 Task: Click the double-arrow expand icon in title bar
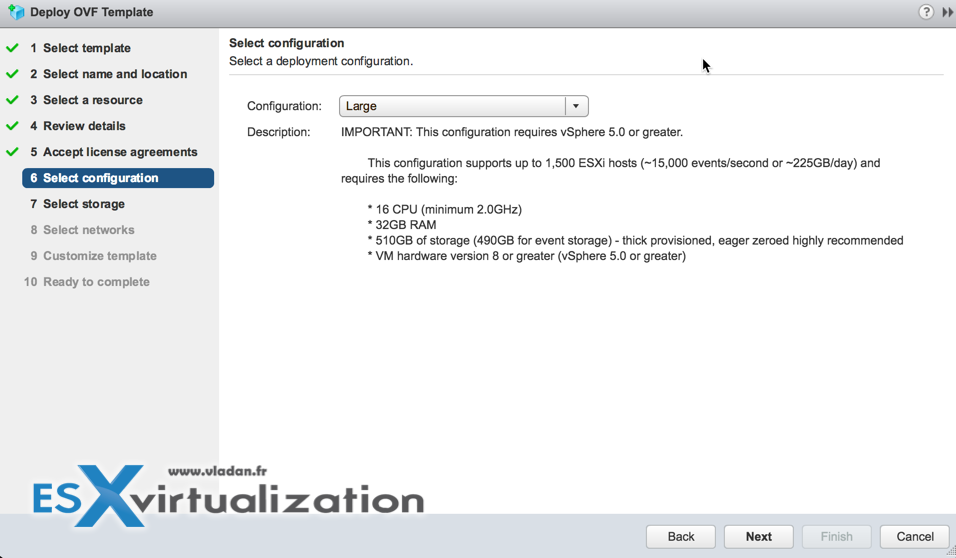947,12
